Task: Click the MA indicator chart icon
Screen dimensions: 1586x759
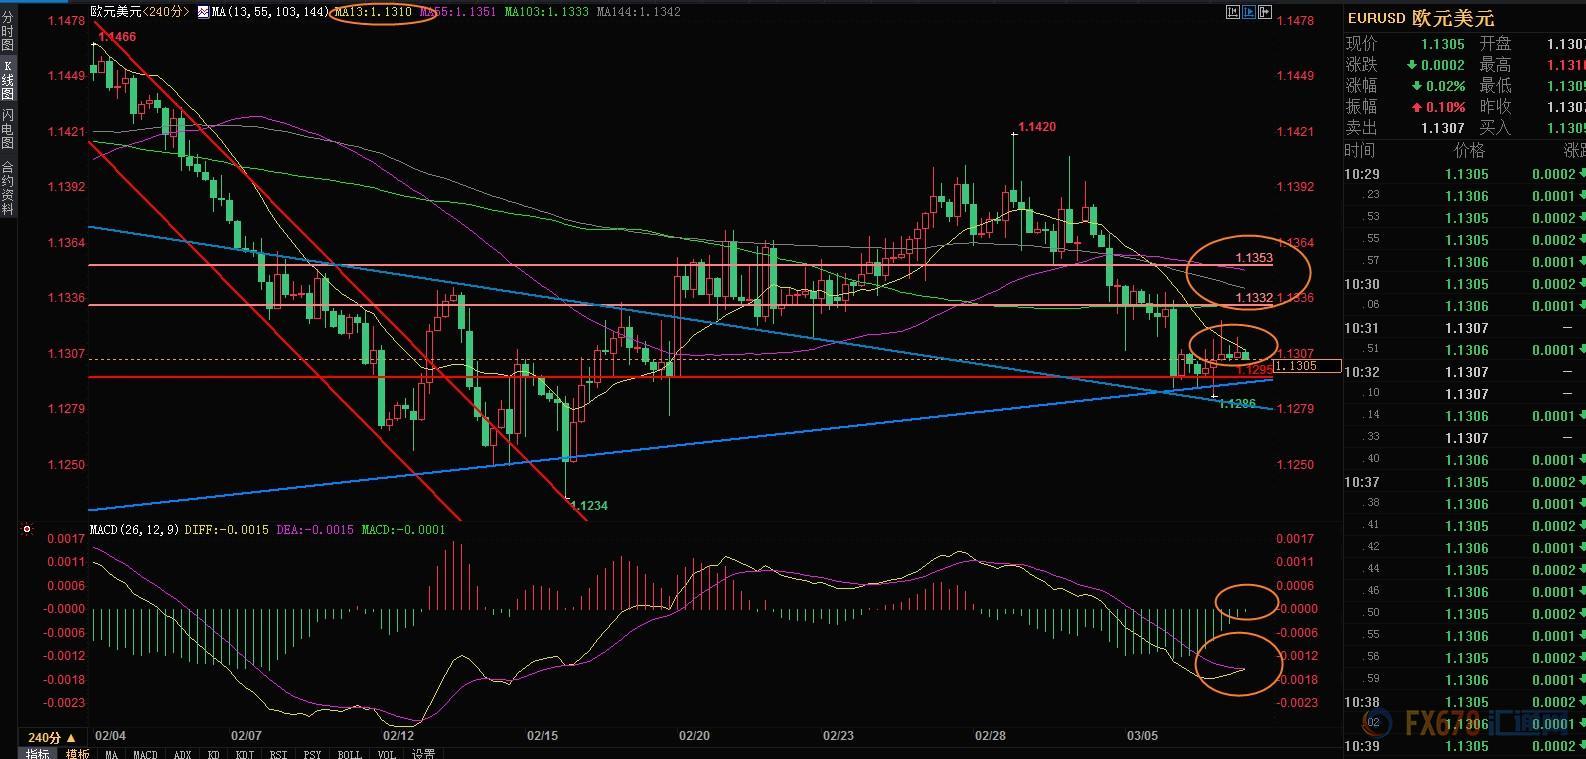Action: [203, 12]
